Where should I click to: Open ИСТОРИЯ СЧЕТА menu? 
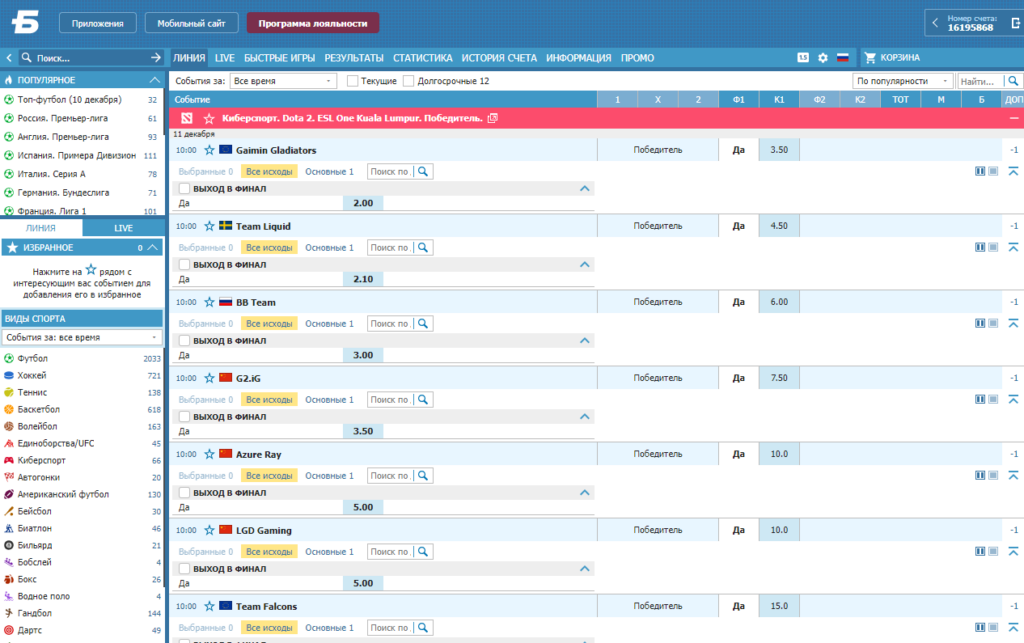[x=499, y=58]
